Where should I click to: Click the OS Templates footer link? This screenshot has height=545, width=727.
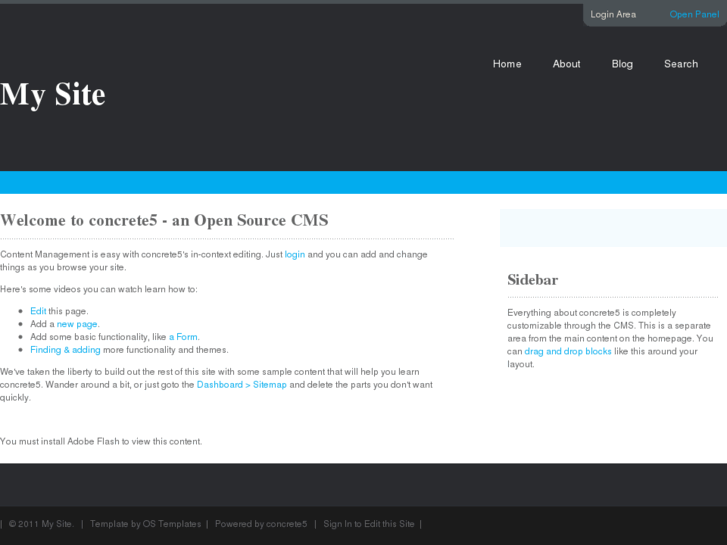tap(172, 524)
